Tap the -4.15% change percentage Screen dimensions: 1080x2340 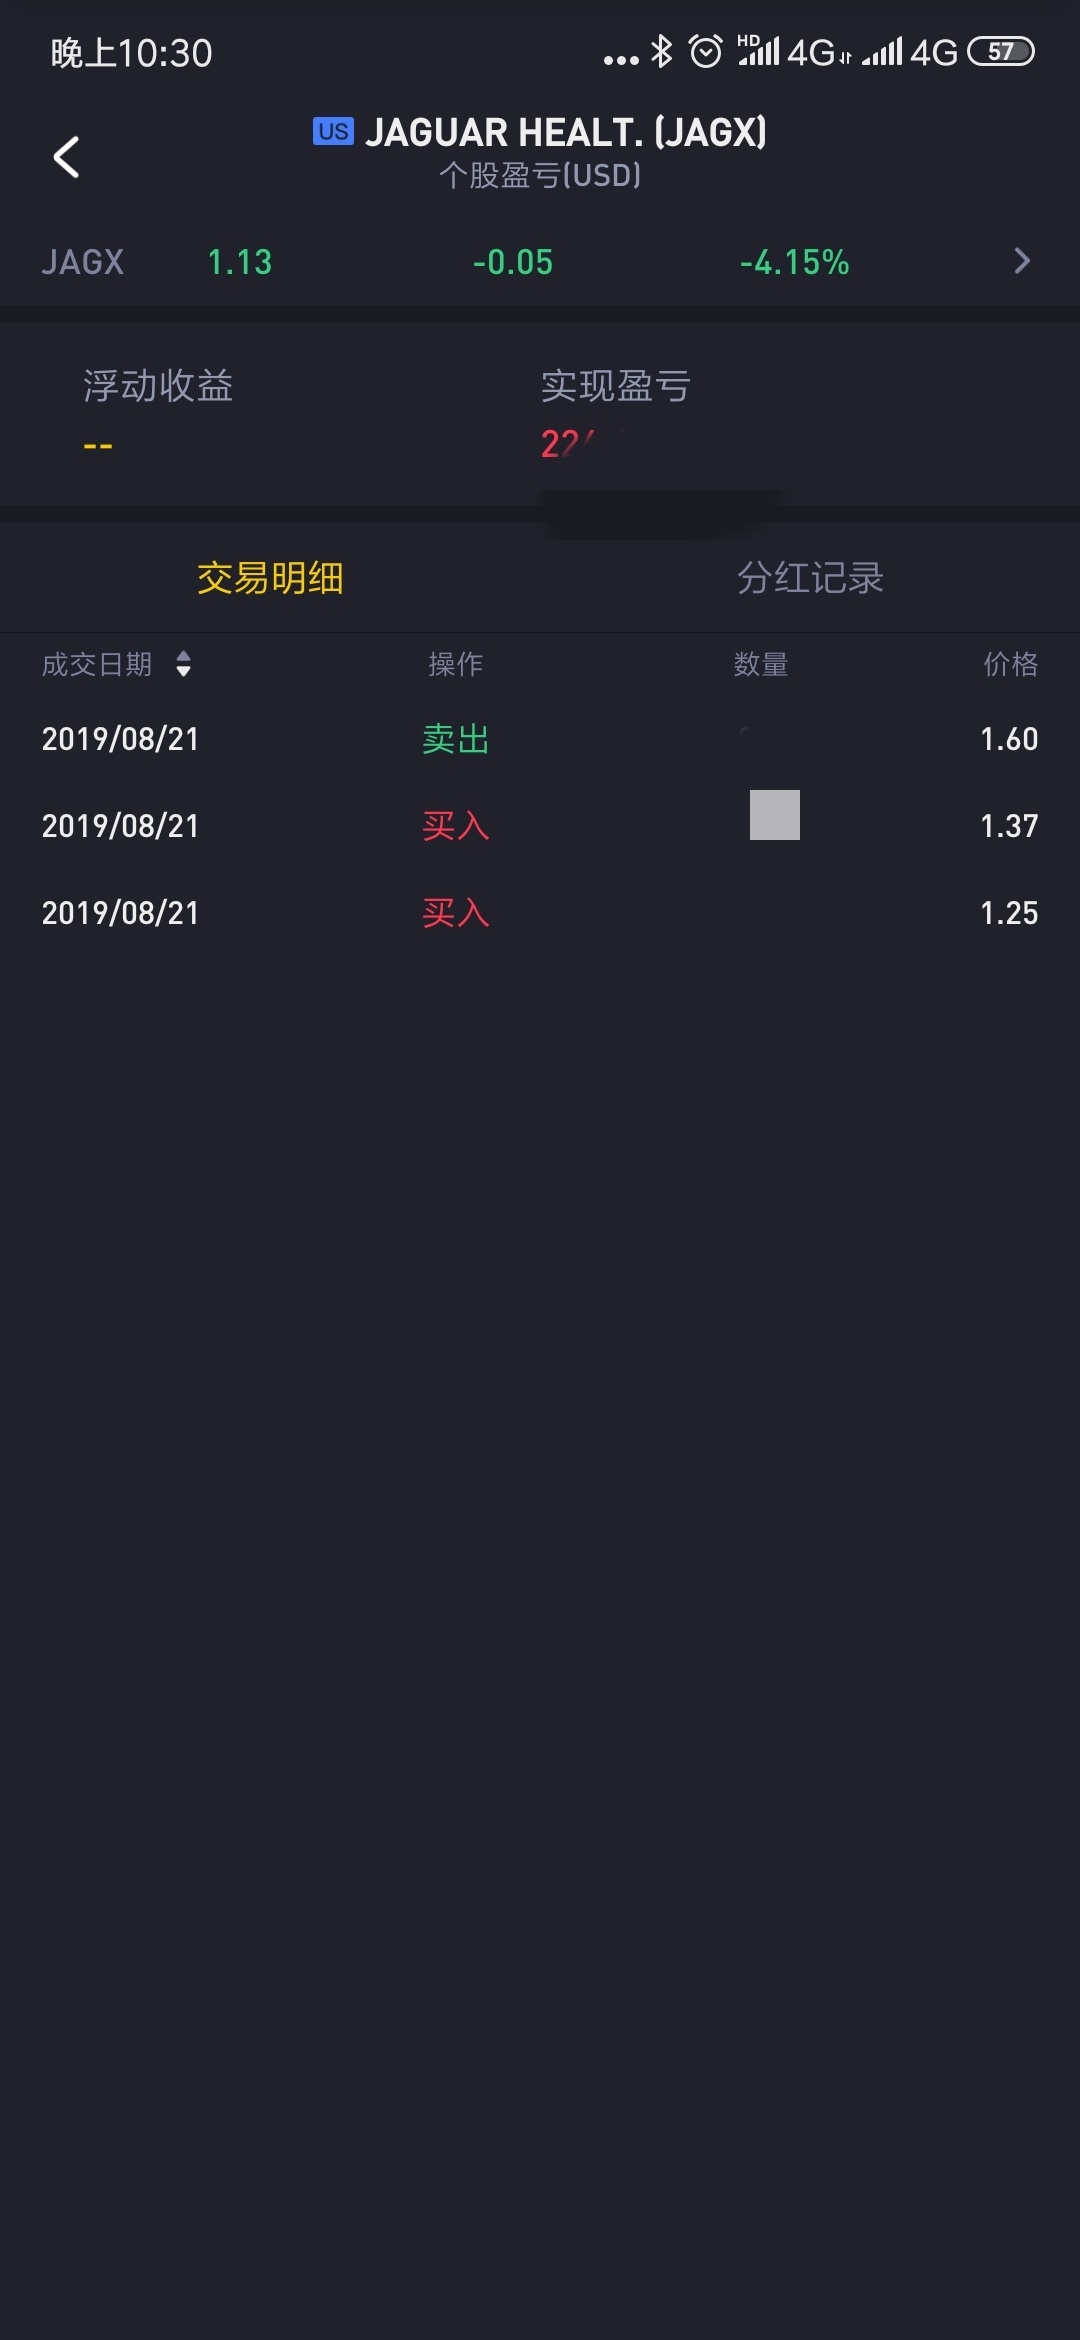[x=794, y=262]
